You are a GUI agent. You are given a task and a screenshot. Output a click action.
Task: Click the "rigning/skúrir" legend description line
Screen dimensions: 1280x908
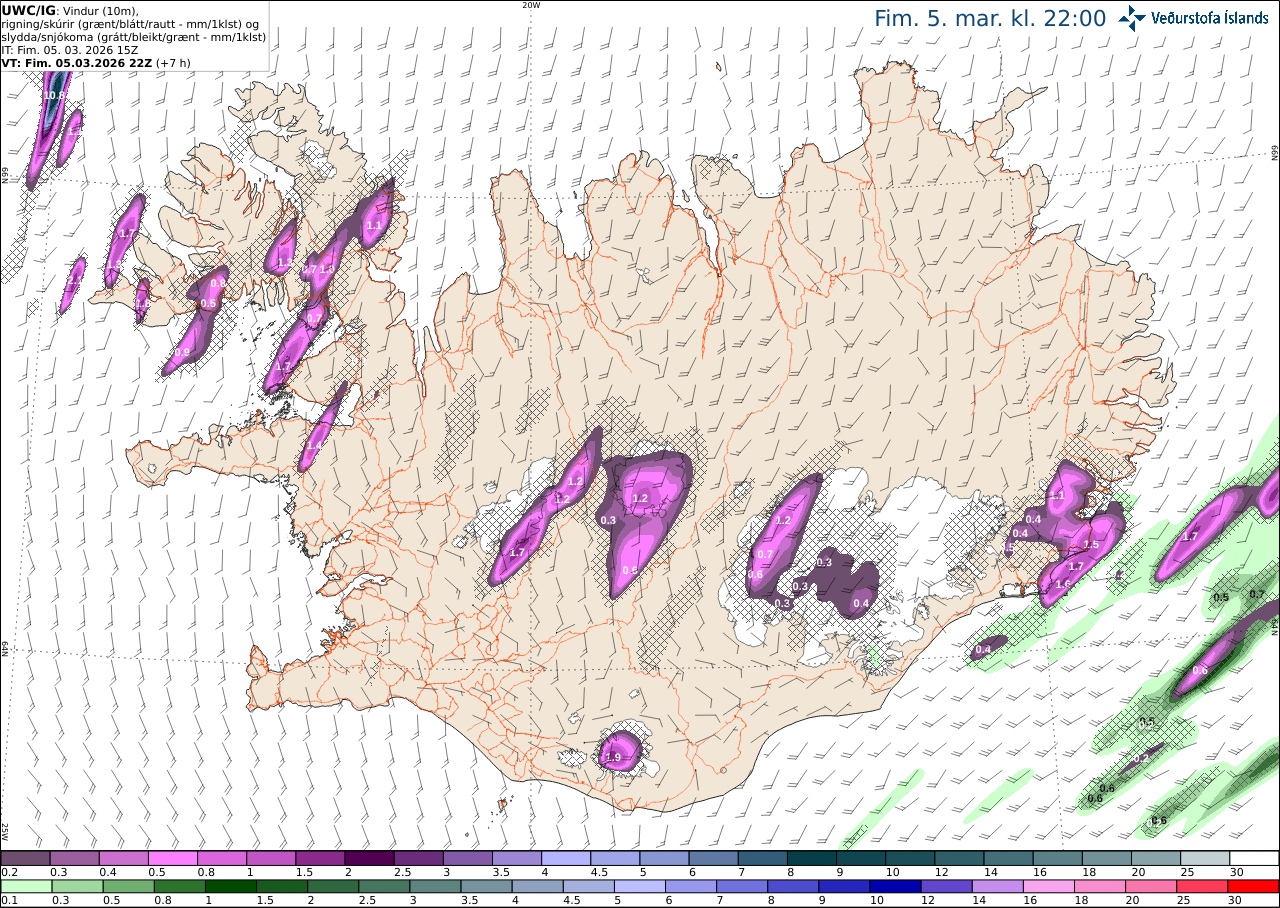(x=130, y=23)
